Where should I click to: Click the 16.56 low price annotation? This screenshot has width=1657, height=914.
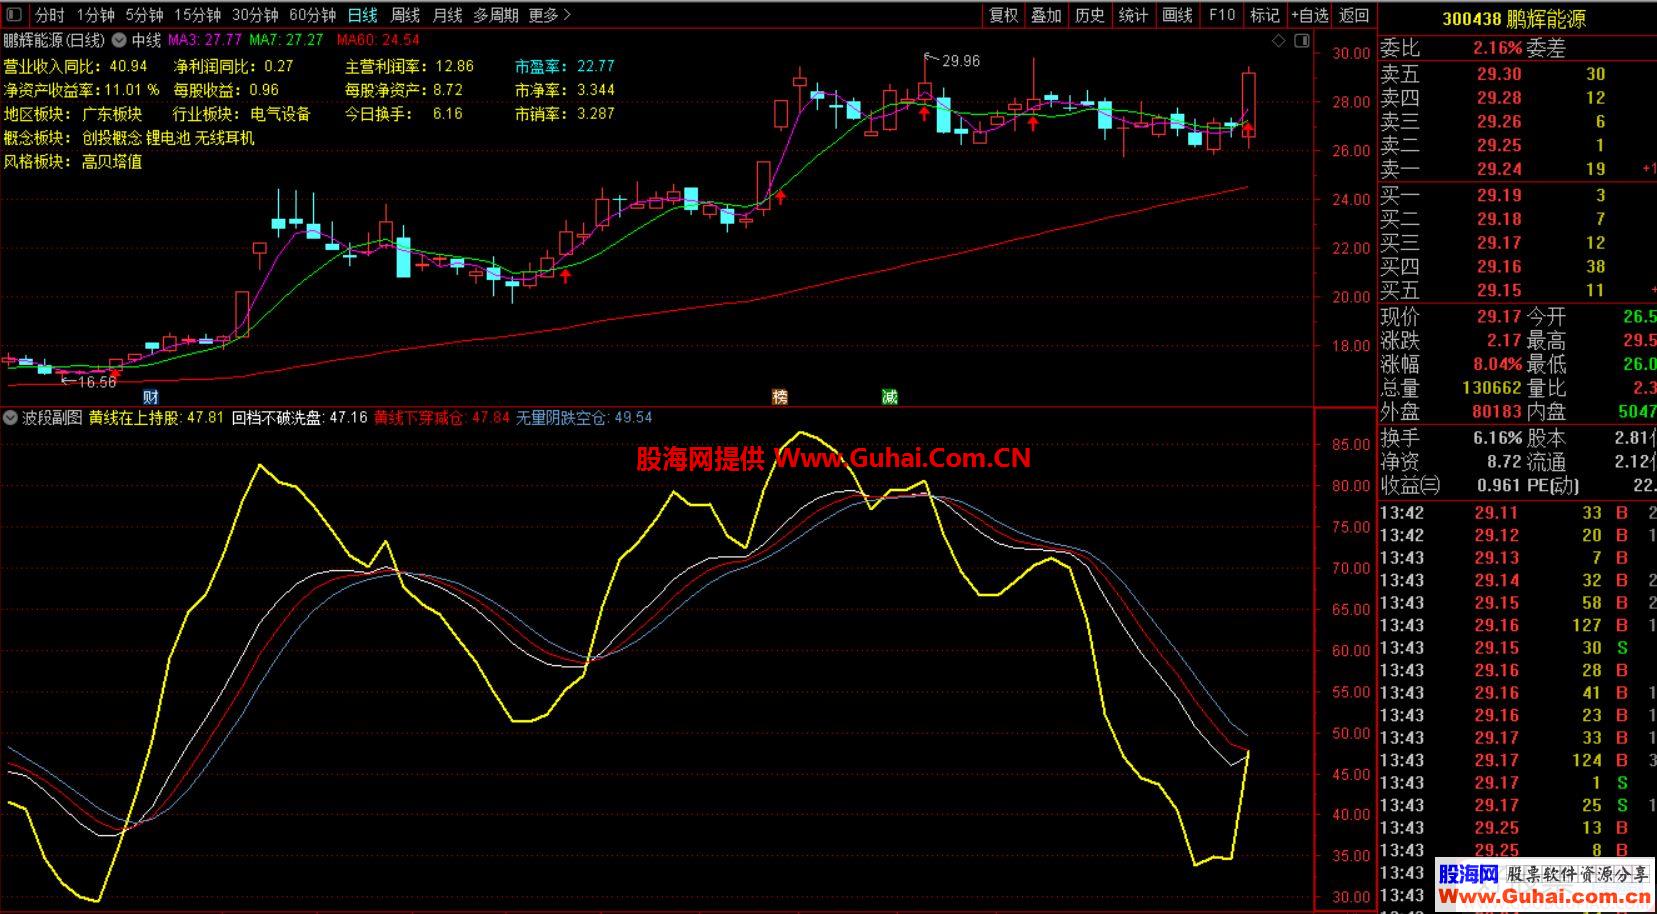(96, 382)
